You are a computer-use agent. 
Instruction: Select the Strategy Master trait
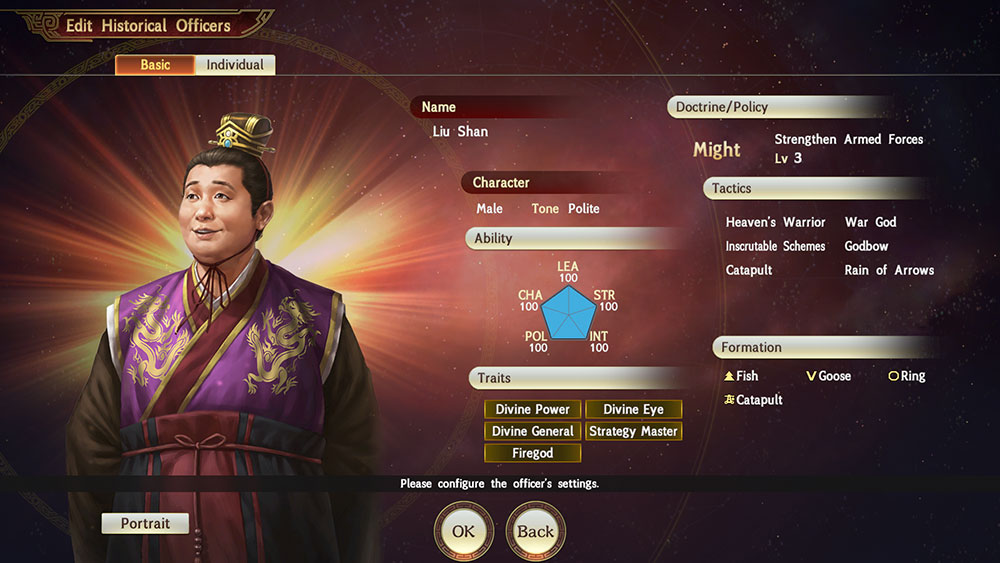point(633,431)
